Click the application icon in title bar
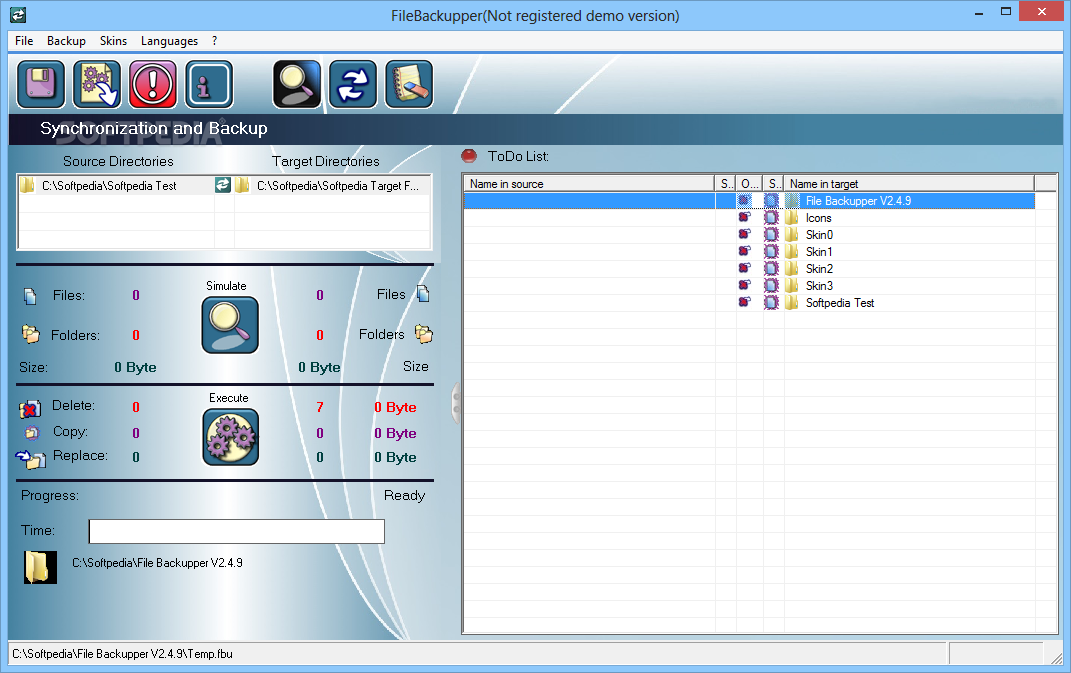The image size is (1071, 673). [x=18, y=14]
